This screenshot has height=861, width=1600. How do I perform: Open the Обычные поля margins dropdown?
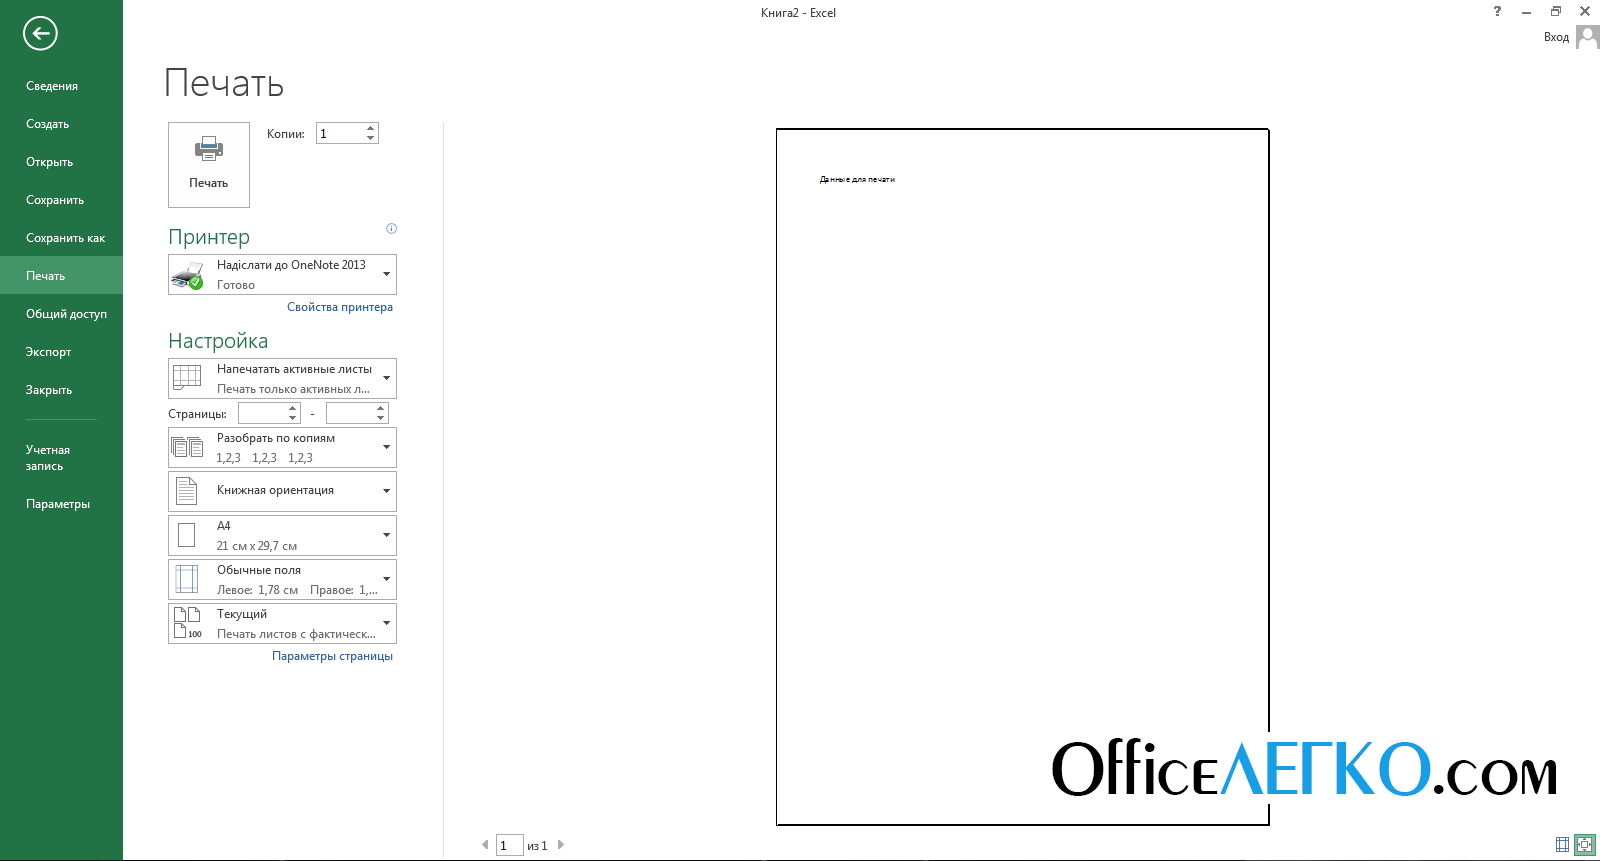coord(282,579)
